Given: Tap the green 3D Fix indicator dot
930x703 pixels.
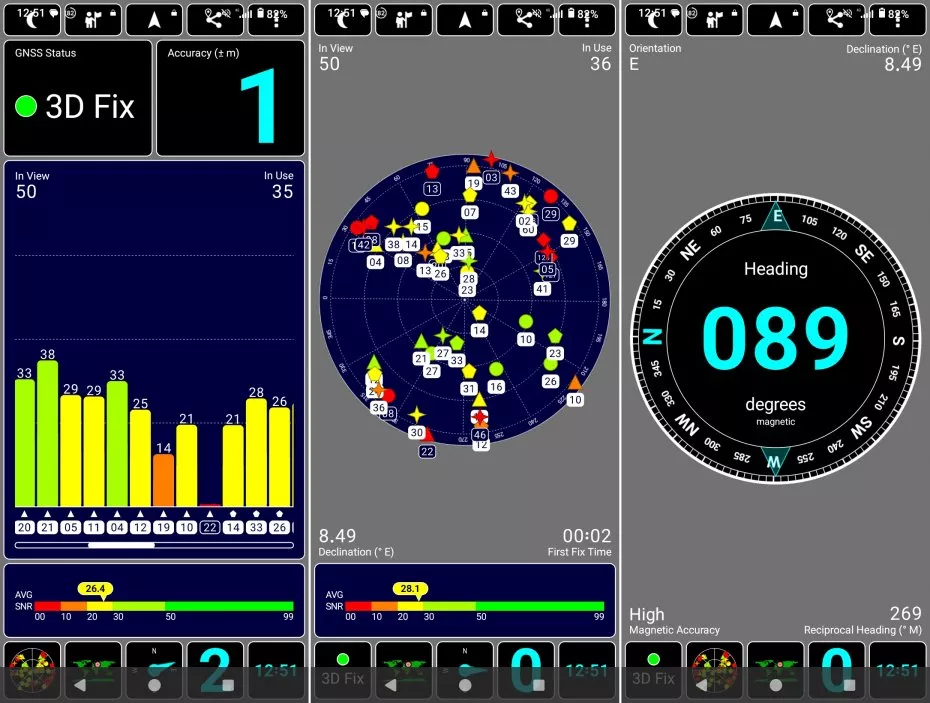Looking at the screenshot, I should pyautogui.click(x=26, y=106).
